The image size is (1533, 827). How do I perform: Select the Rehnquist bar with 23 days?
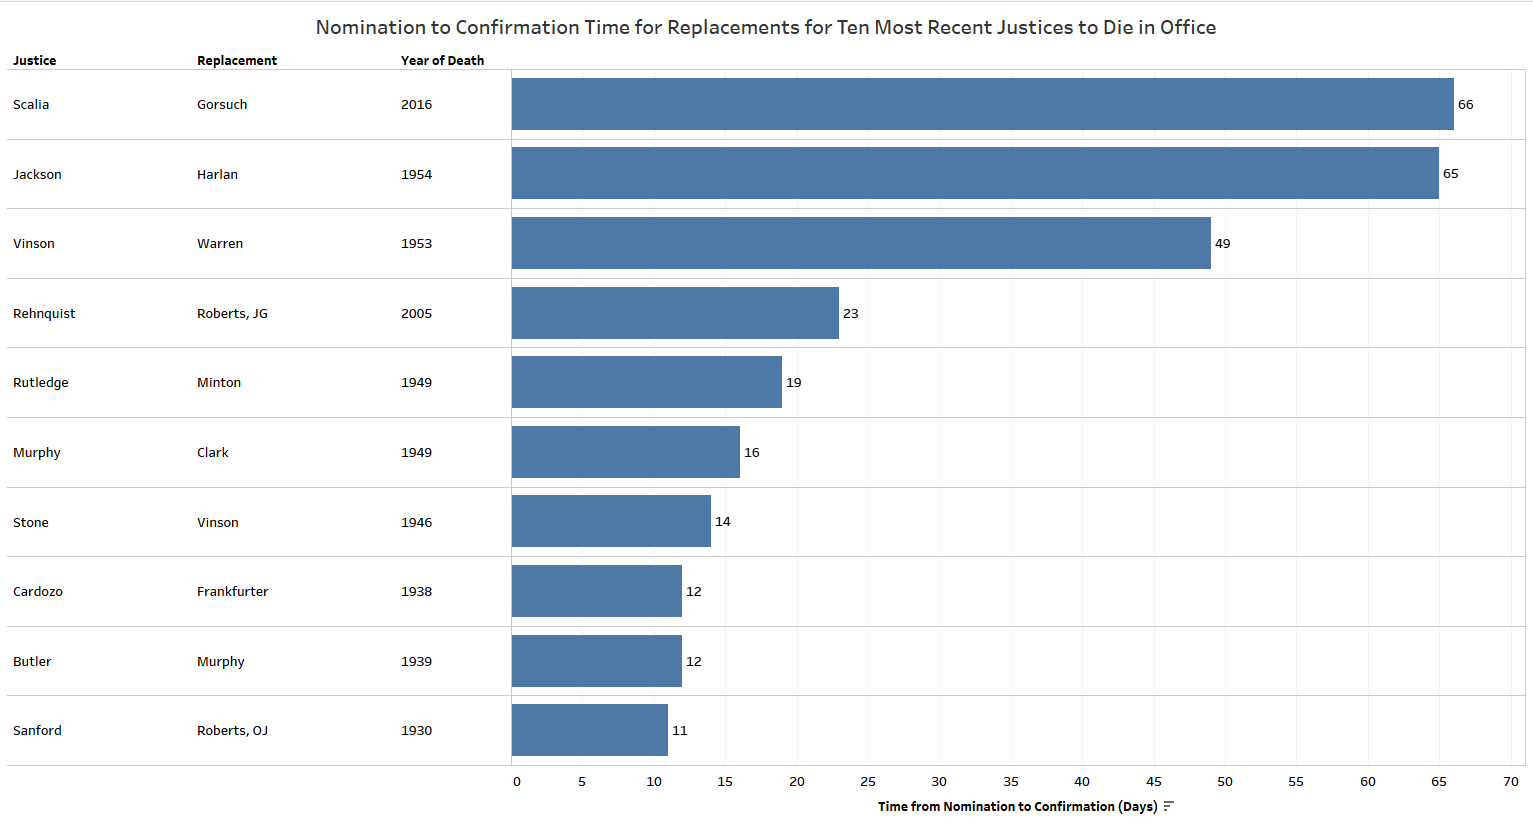(675, 313)
